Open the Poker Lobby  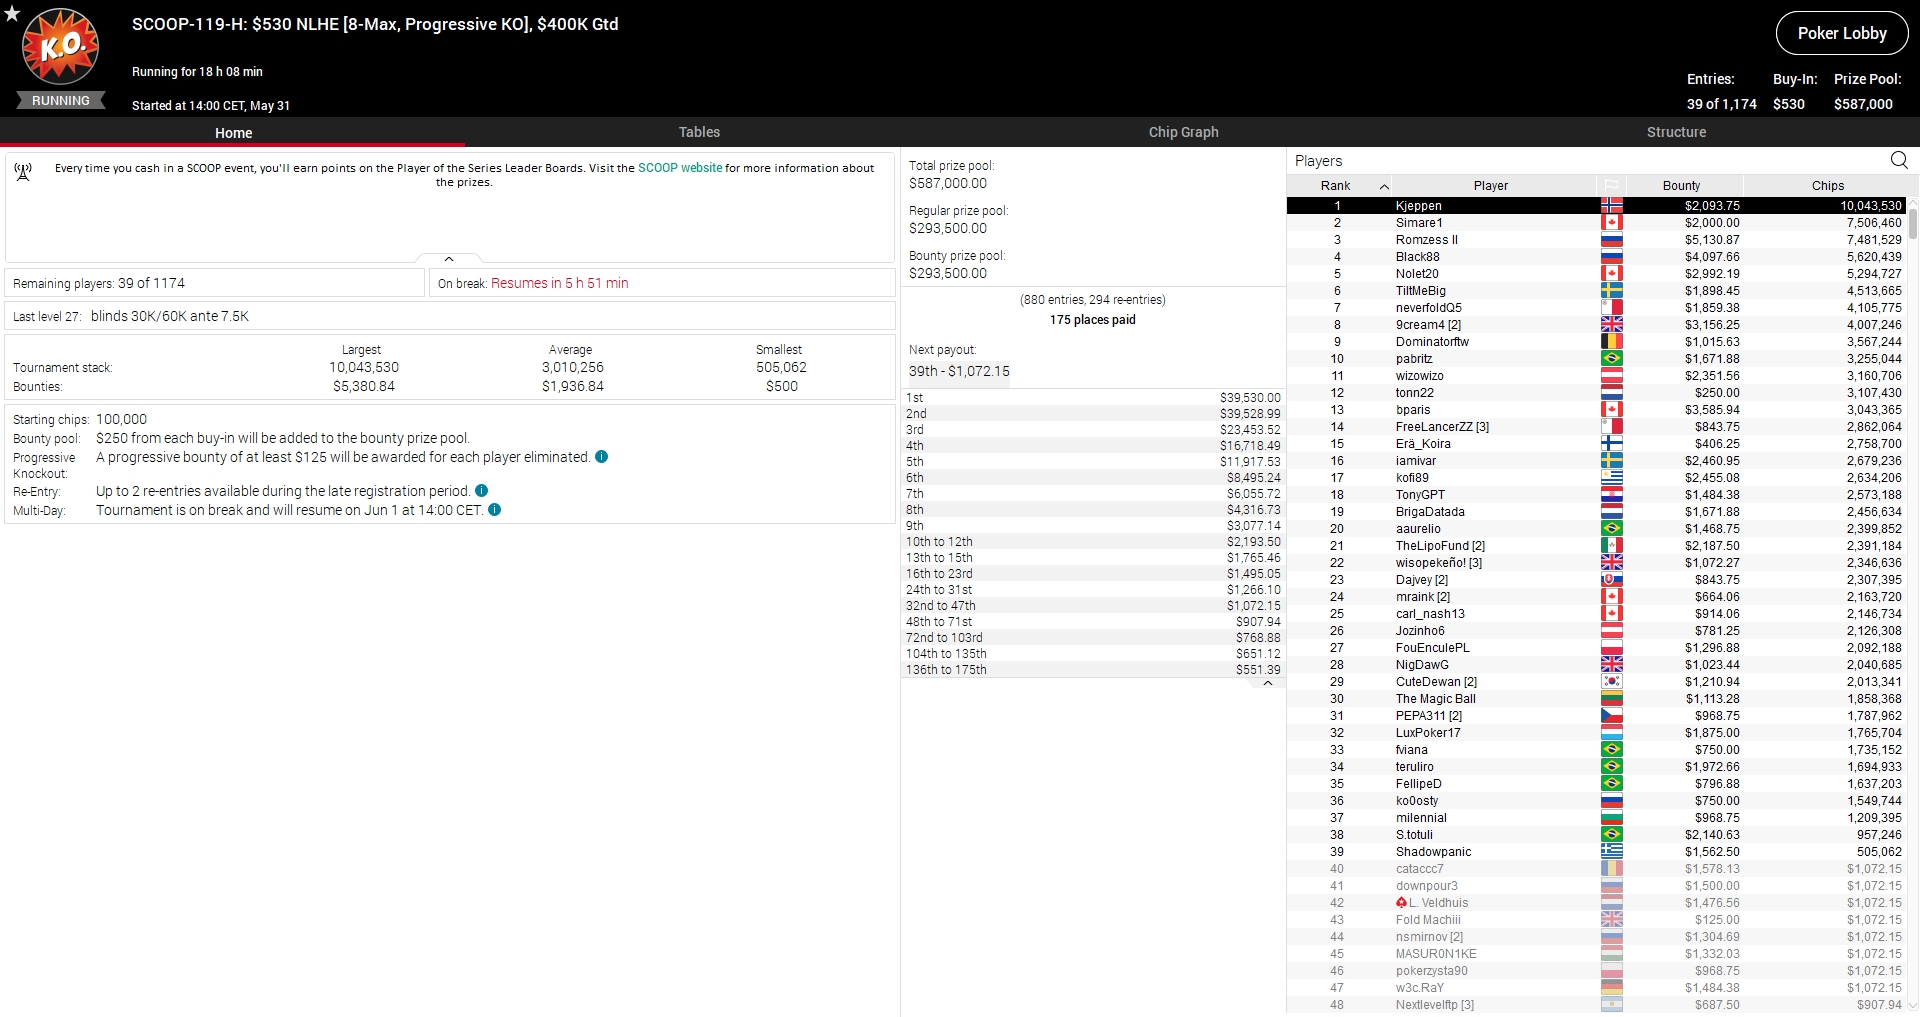tap(1842, 33)
